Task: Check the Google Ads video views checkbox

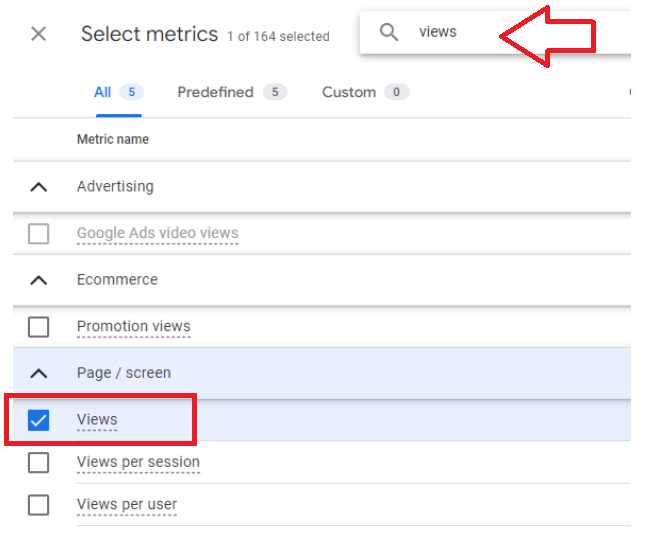Action: click(39, 233)
